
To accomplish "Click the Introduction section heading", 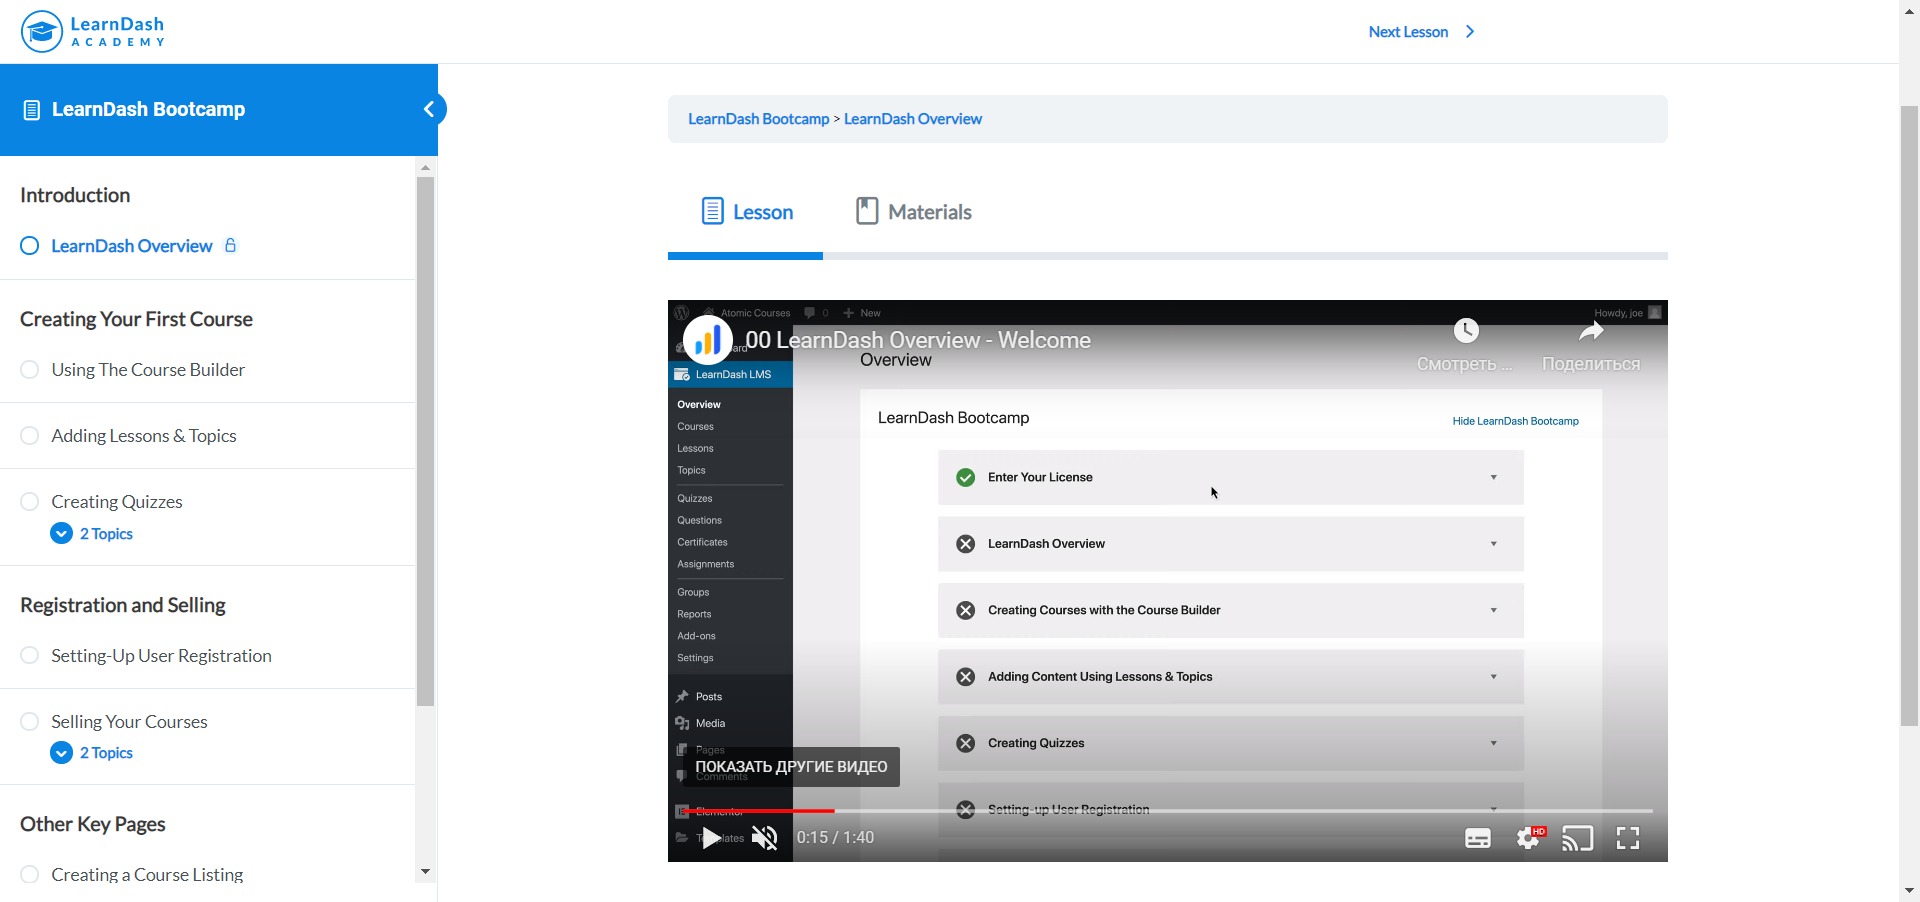I will coord(75,195).
